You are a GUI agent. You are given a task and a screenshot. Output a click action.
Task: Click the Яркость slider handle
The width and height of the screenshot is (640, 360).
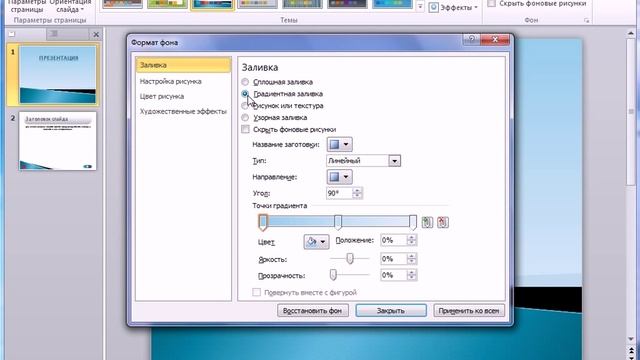click(x=350, y=258)
